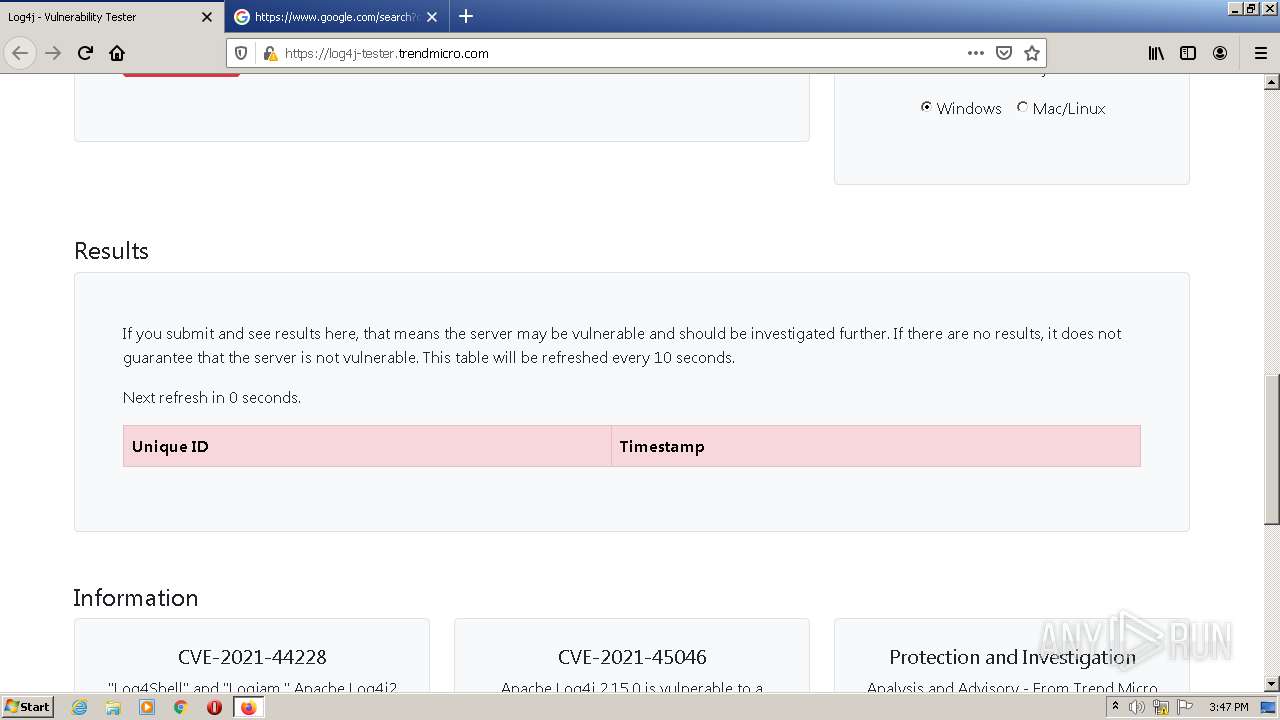Click the Next refresh countdown text
Viewport: 1280px width, 720px height.
coord(212,397)
